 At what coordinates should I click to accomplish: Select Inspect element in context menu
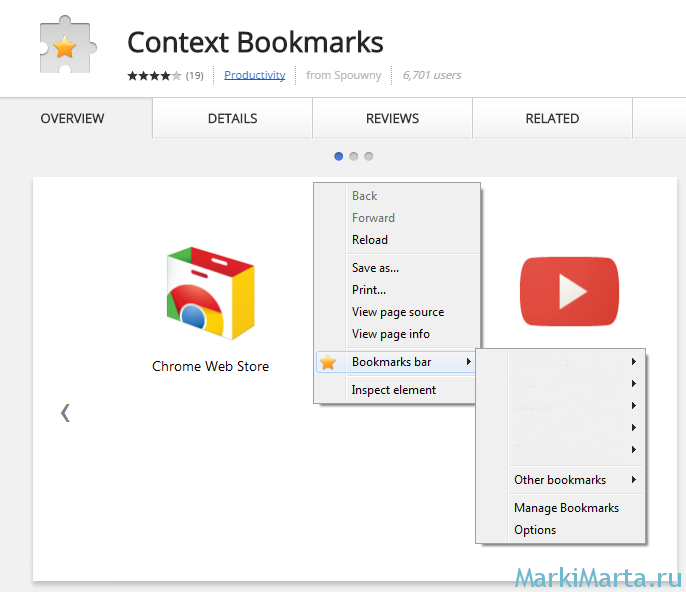[x=394, y=390]
